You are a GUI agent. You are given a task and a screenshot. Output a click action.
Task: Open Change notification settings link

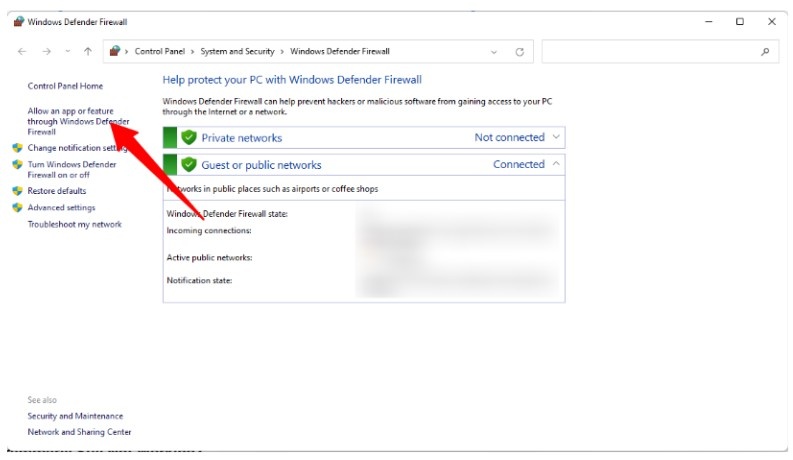pos(77,148)
